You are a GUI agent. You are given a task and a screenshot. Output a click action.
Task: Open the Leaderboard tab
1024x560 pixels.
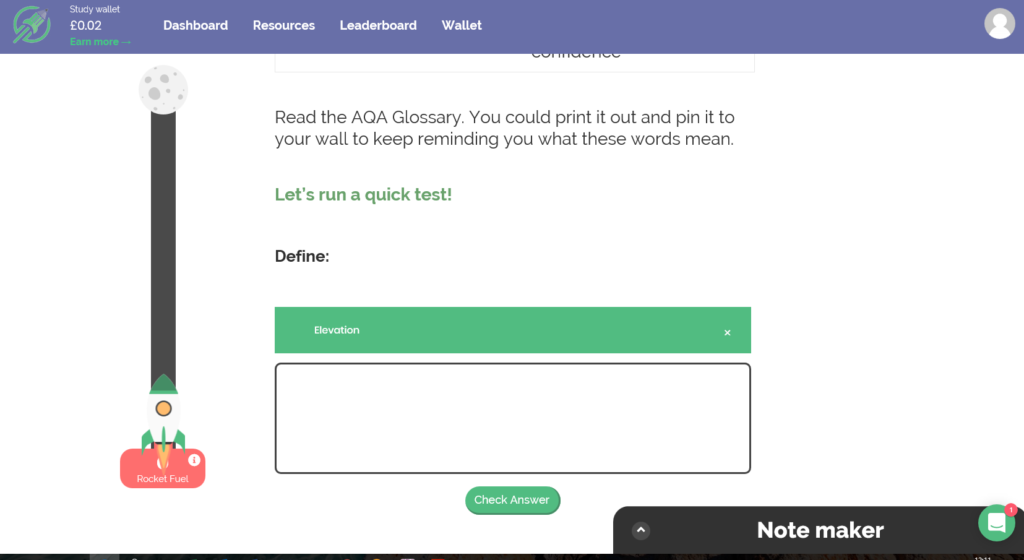coord(378,25)
